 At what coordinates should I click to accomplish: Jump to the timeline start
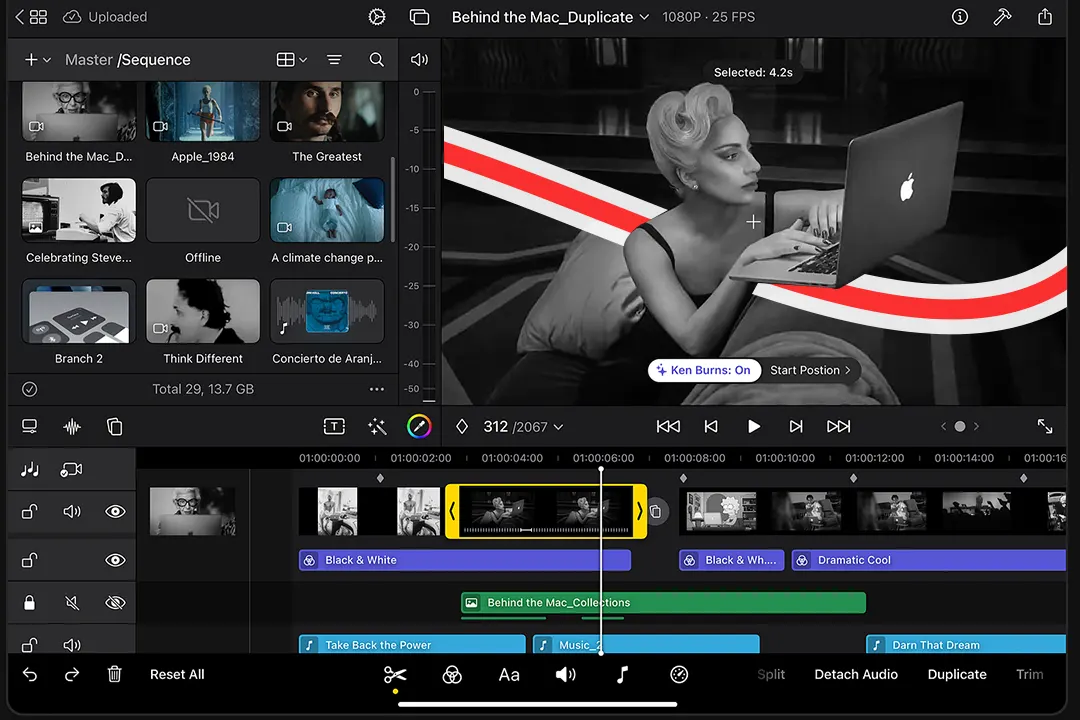(668, 426)
